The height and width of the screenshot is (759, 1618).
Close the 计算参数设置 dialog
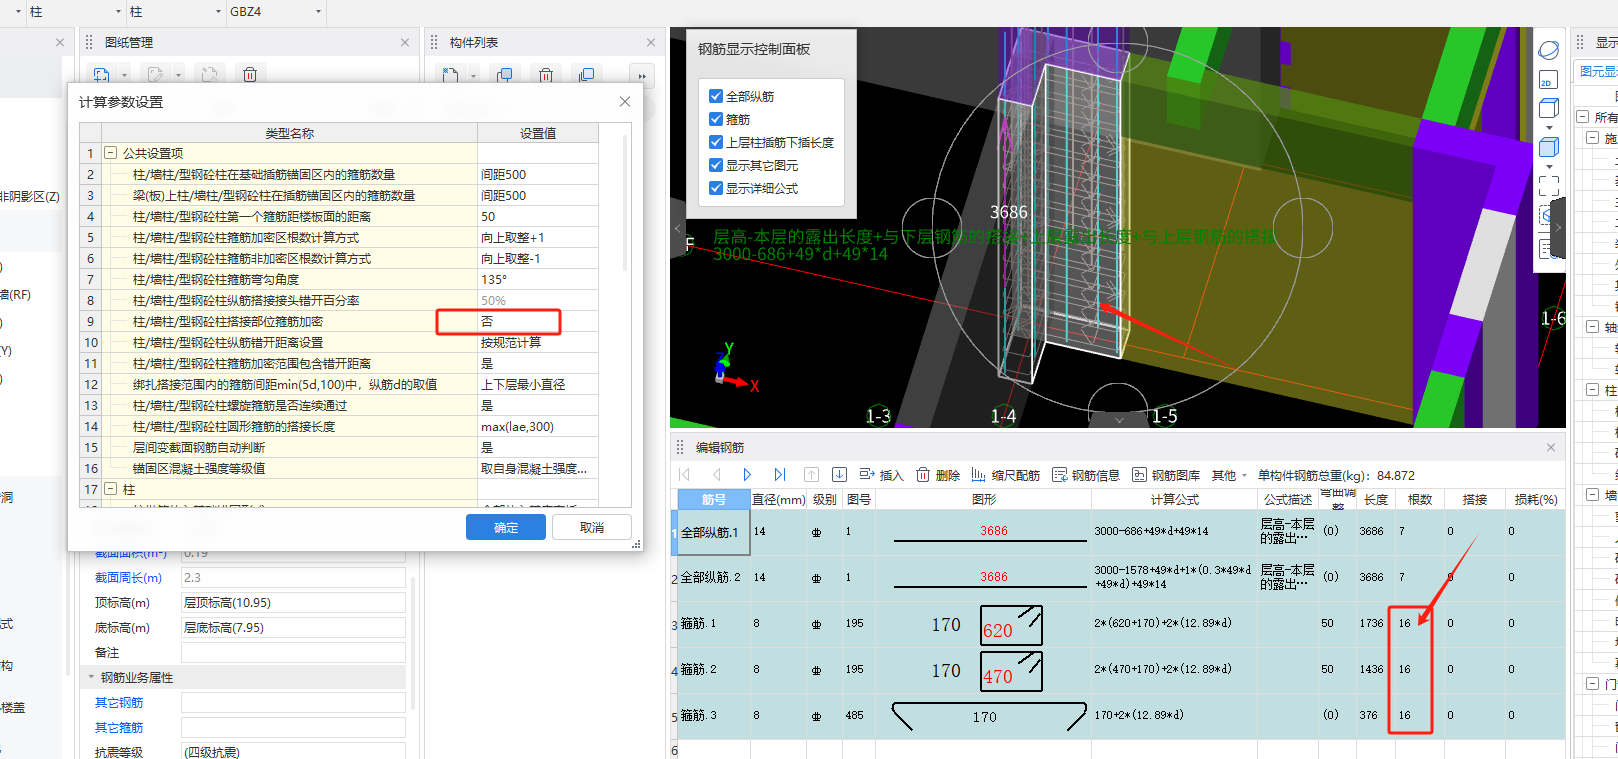pyautogui.click(x=625, y=102)
